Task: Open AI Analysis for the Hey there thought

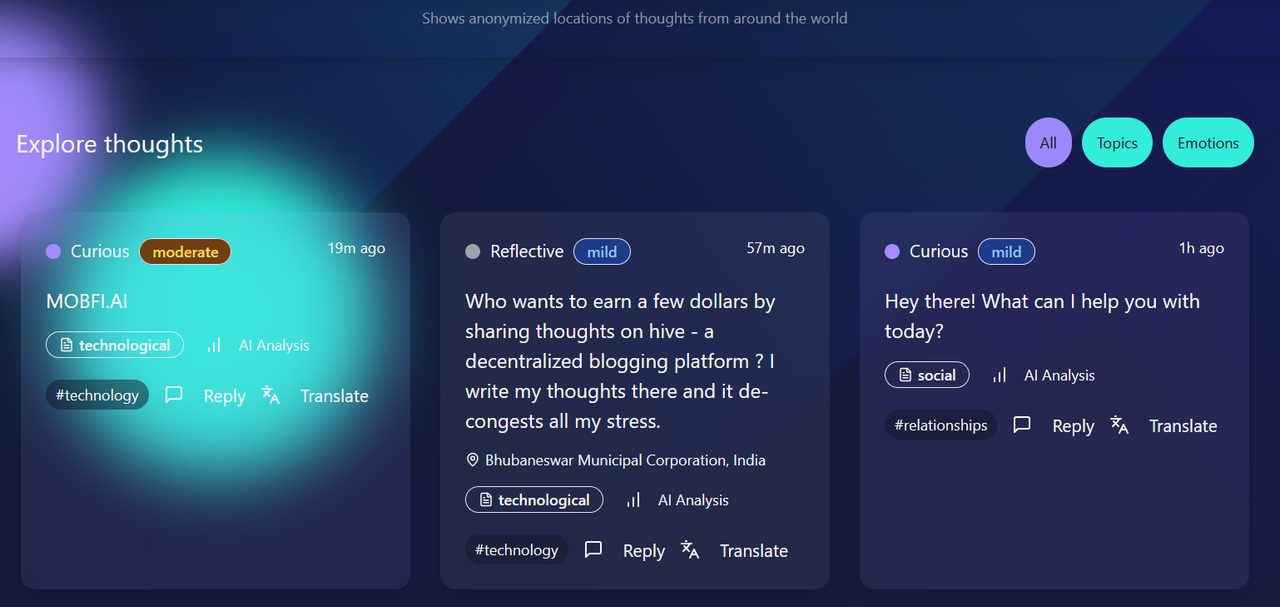Action: point(1059,375)
